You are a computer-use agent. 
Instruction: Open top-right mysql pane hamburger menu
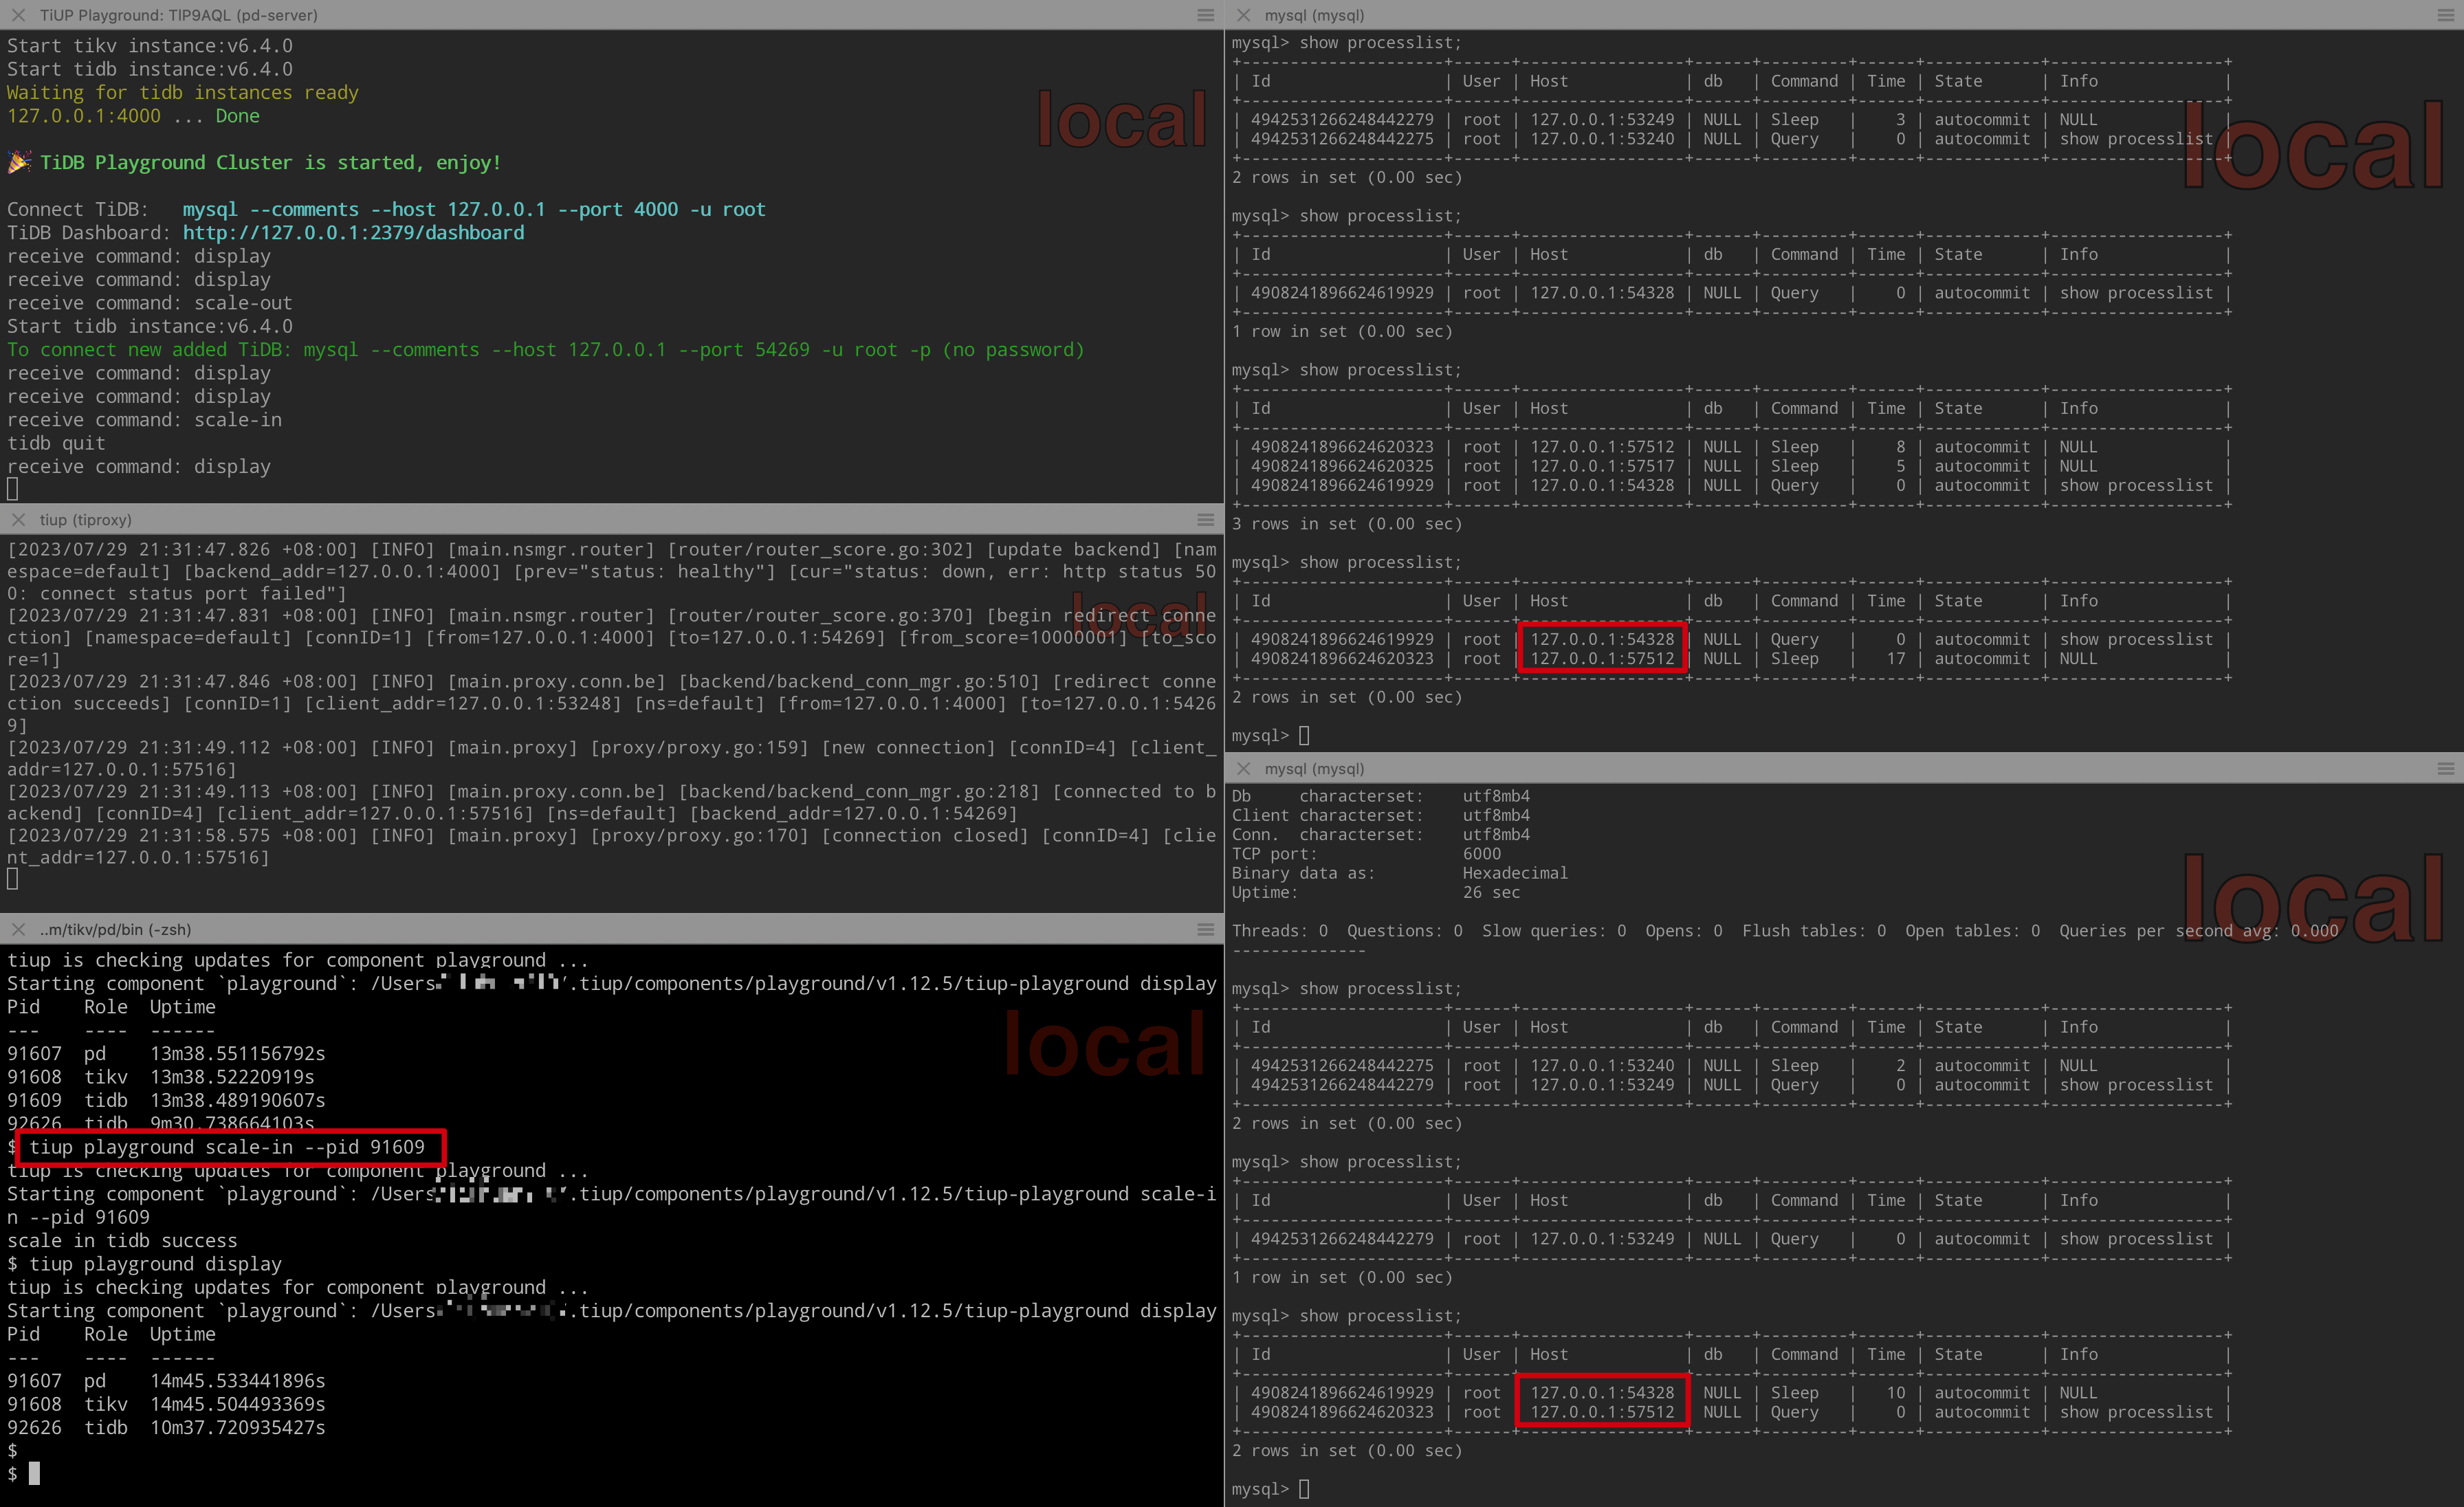click(x=2446, y=15)
